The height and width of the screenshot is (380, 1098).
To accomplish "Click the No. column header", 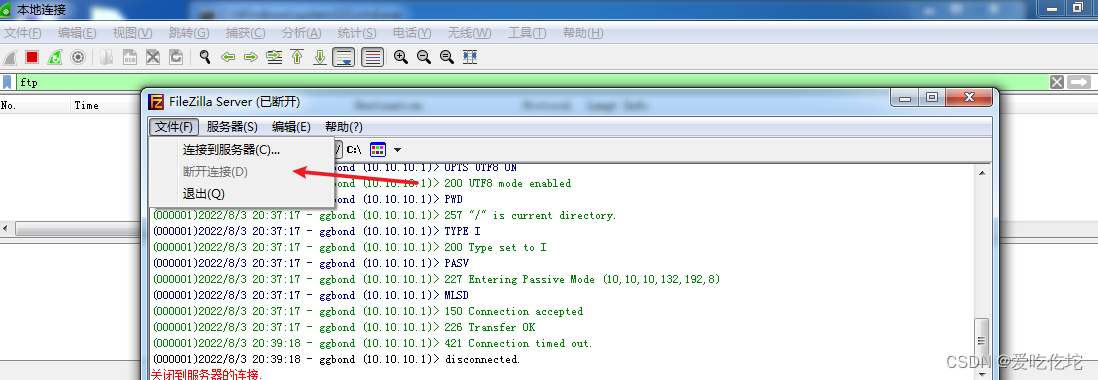I will pyautogui.click(x=35, y=105).
